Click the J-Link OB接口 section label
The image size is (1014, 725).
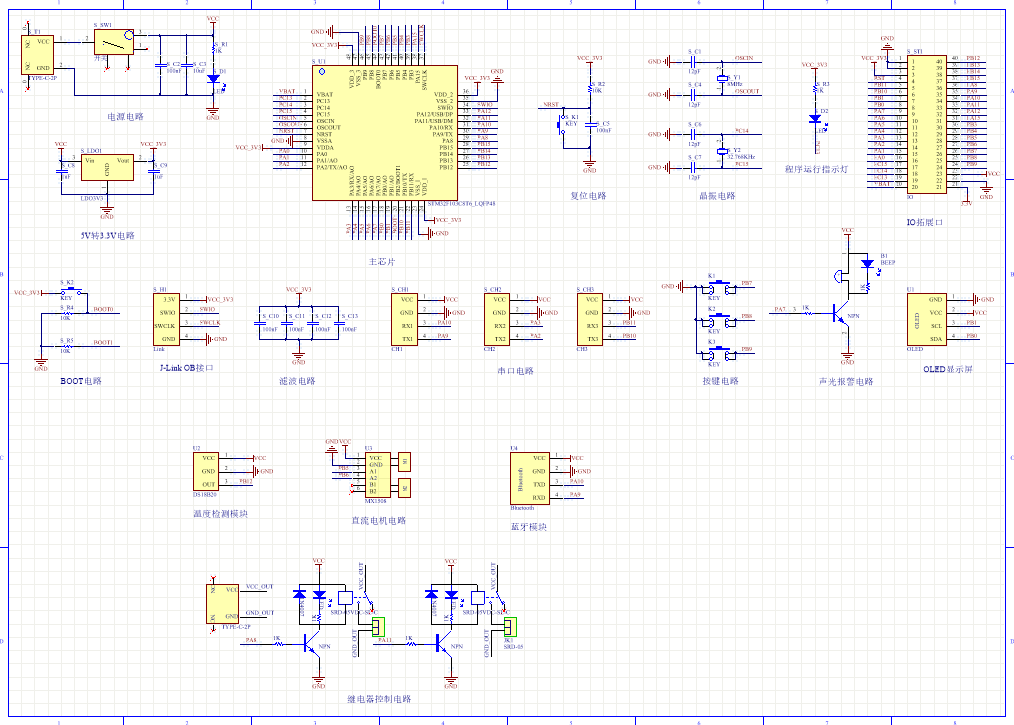[186, 368]
